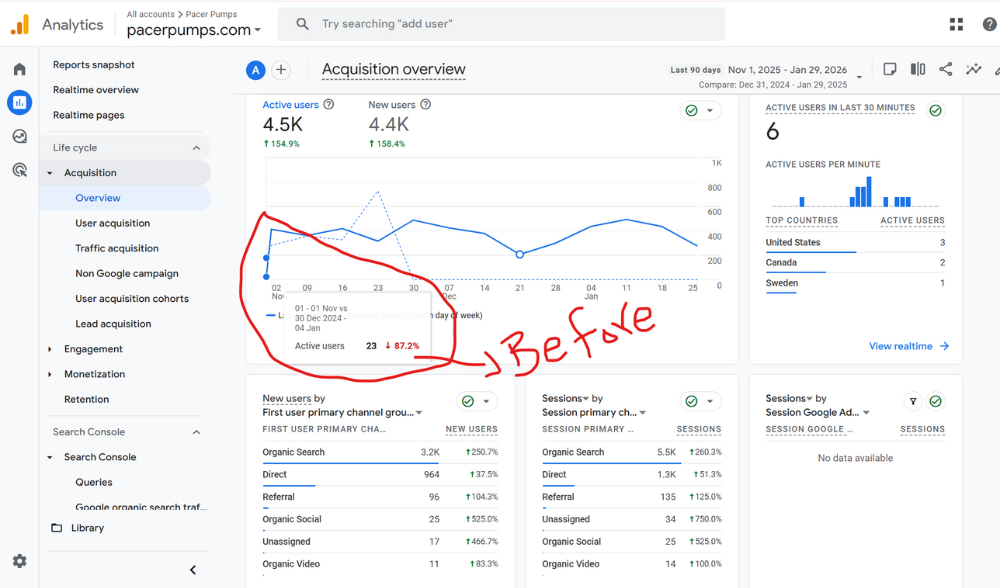Image resolution: width=1000 pixels, height=588 pixels.
Task: Click the Google apps grid icon
Action: point(955,23)
